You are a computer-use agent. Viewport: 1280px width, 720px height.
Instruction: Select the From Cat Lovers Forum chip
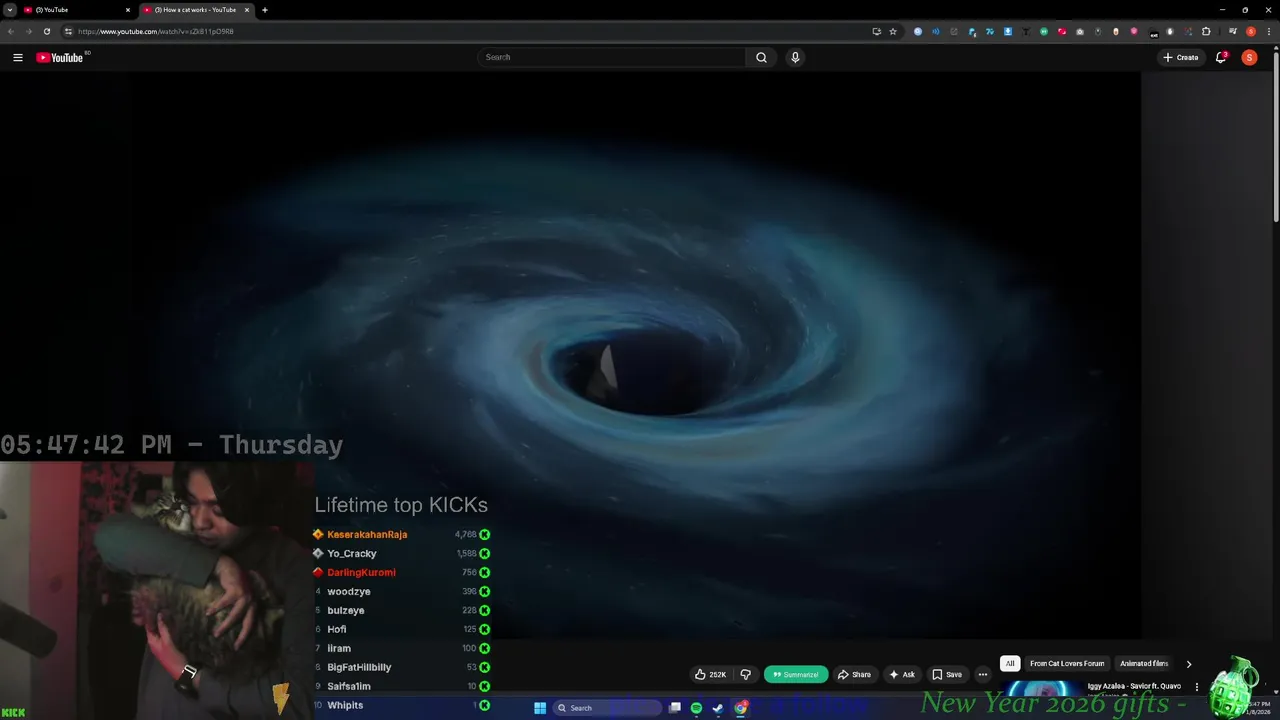click(x=1067, y=663)
